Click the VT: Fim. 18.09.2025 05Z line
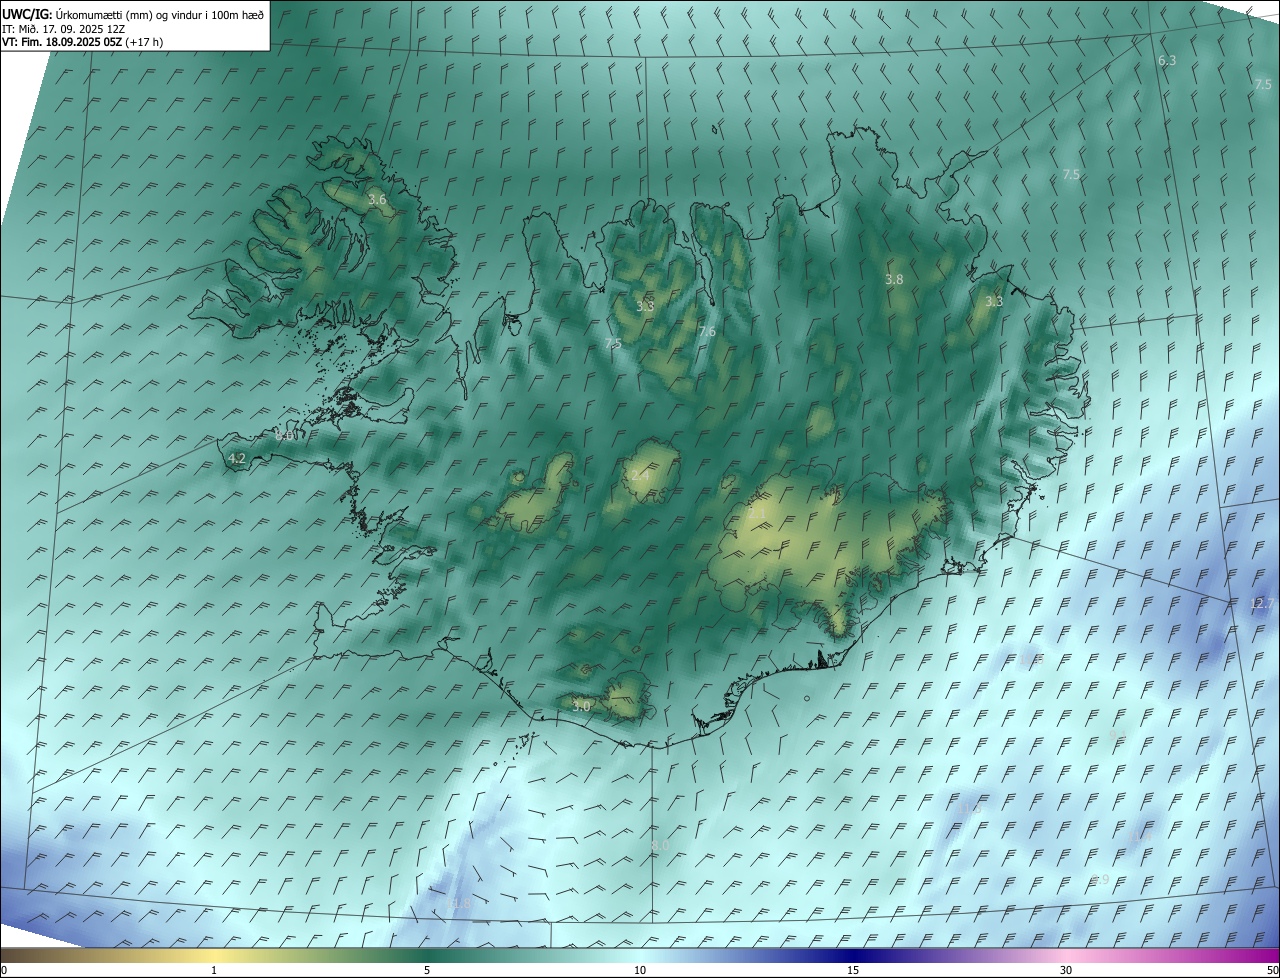This screenshot has width=1280, height=978. click(83, 42)
